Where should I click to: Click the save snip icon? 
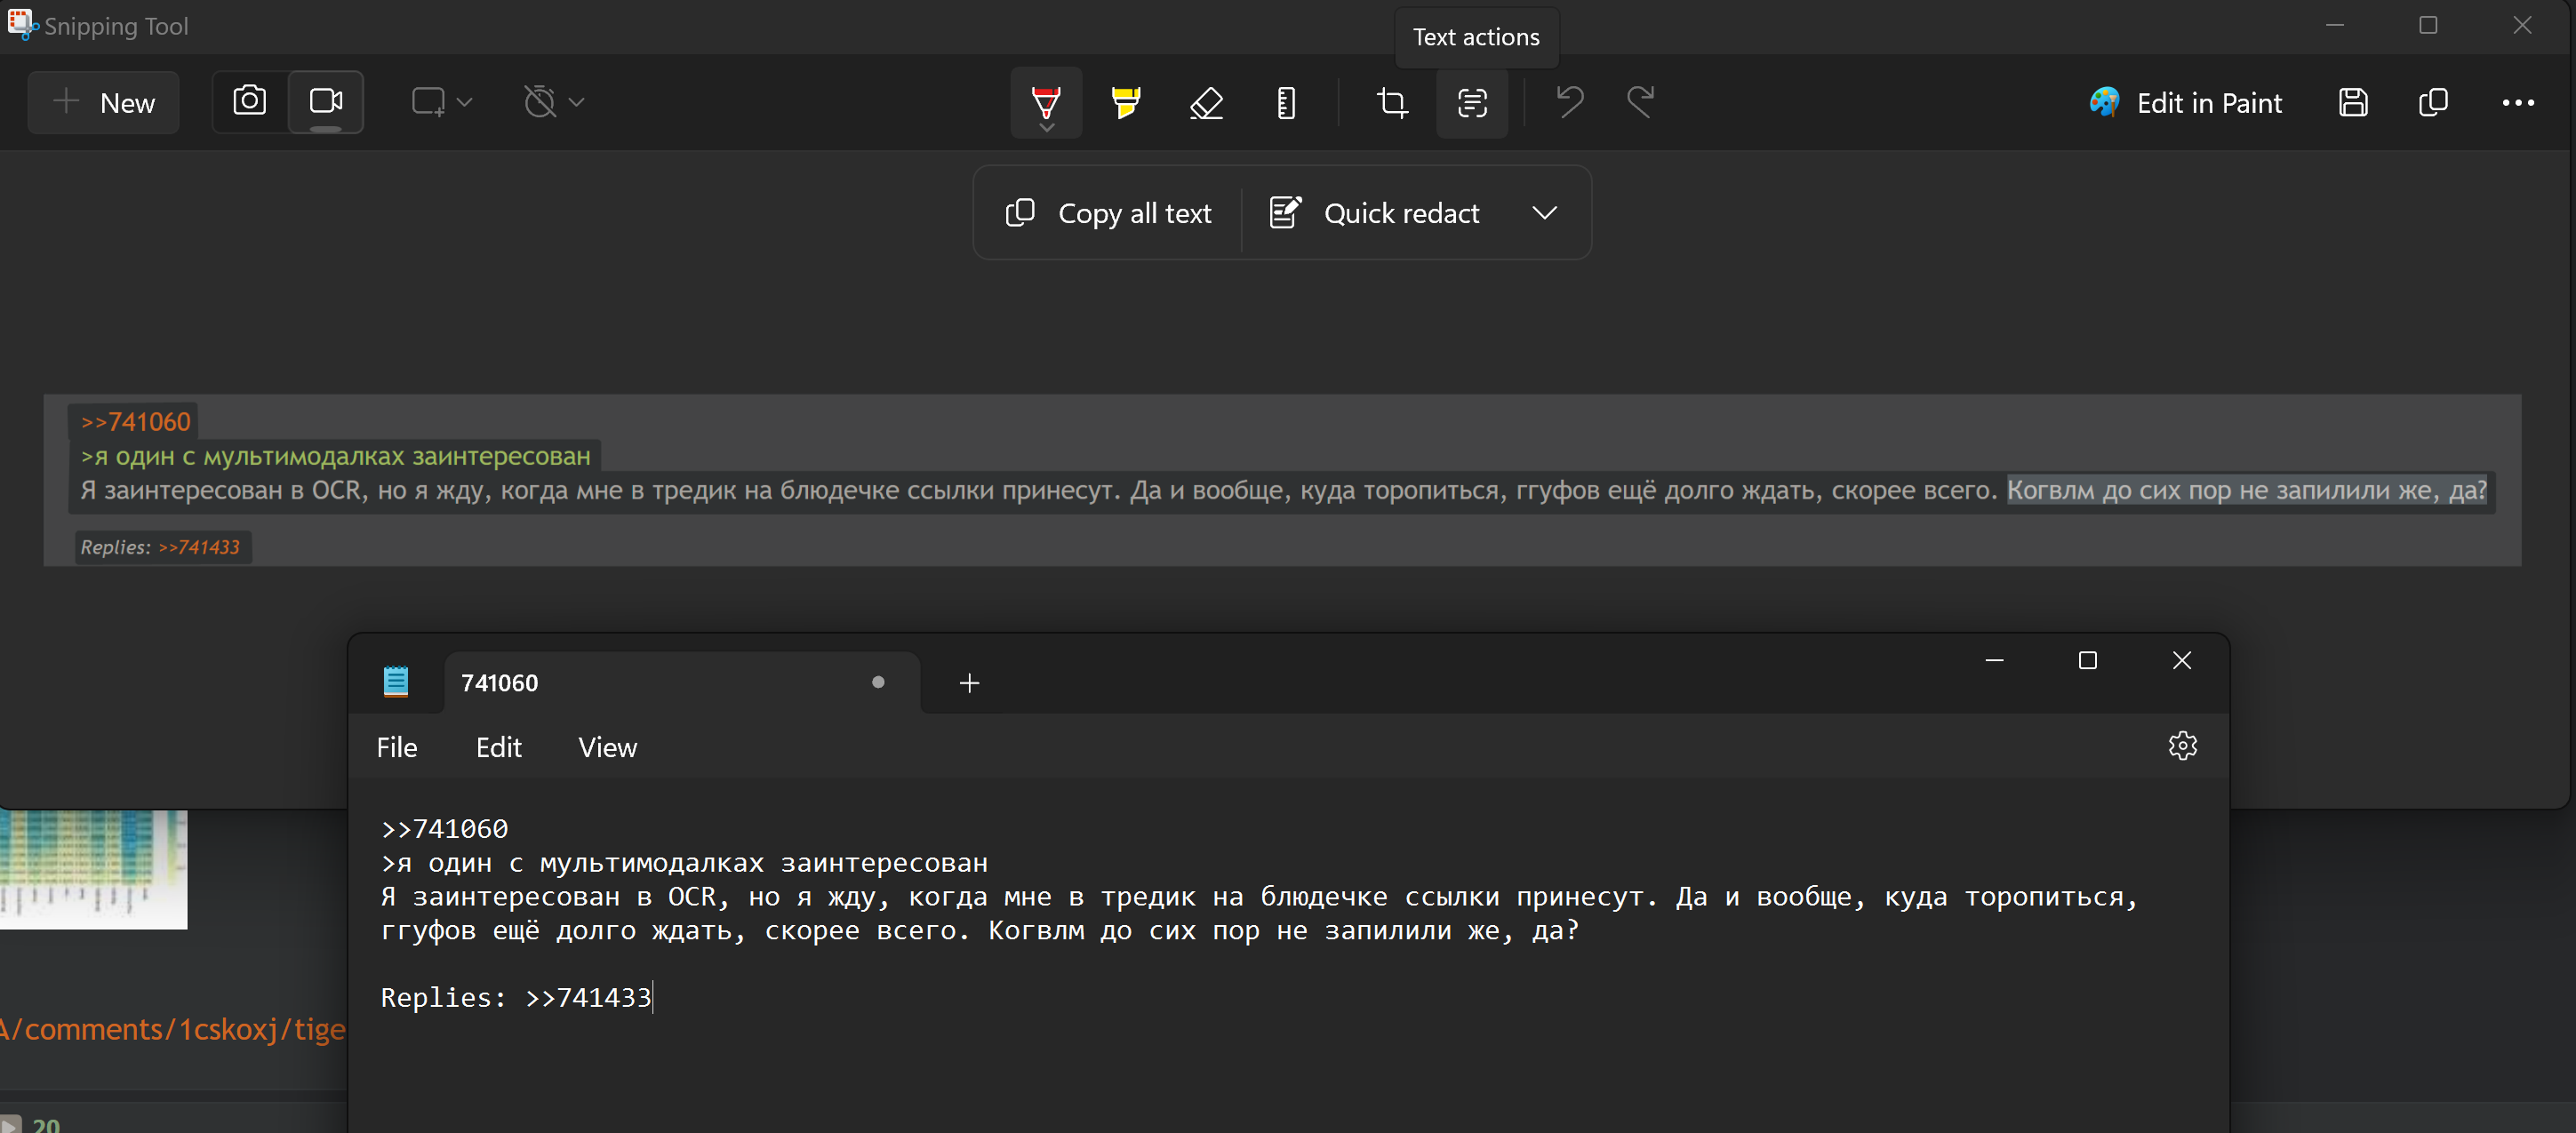pos(2353,102)
